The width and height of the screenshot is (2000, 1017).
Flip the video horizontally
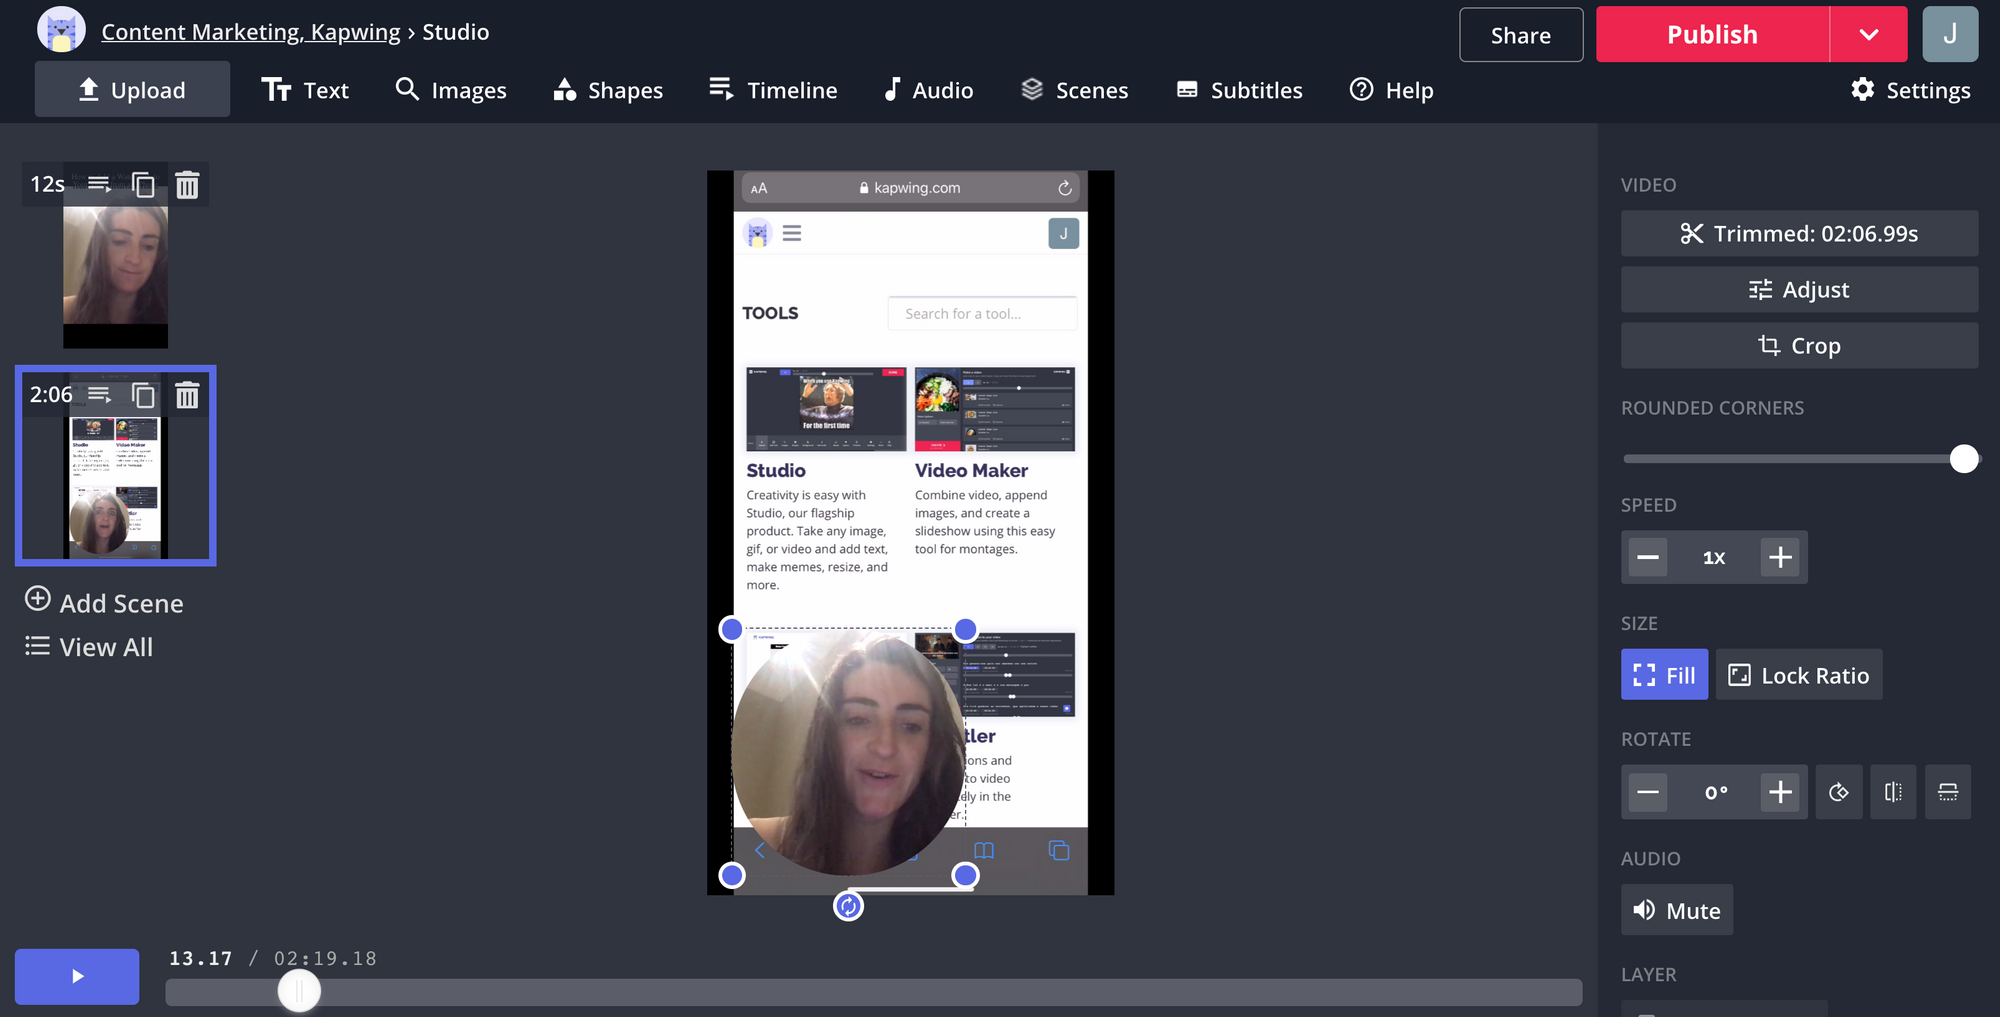coord(1893,792)
